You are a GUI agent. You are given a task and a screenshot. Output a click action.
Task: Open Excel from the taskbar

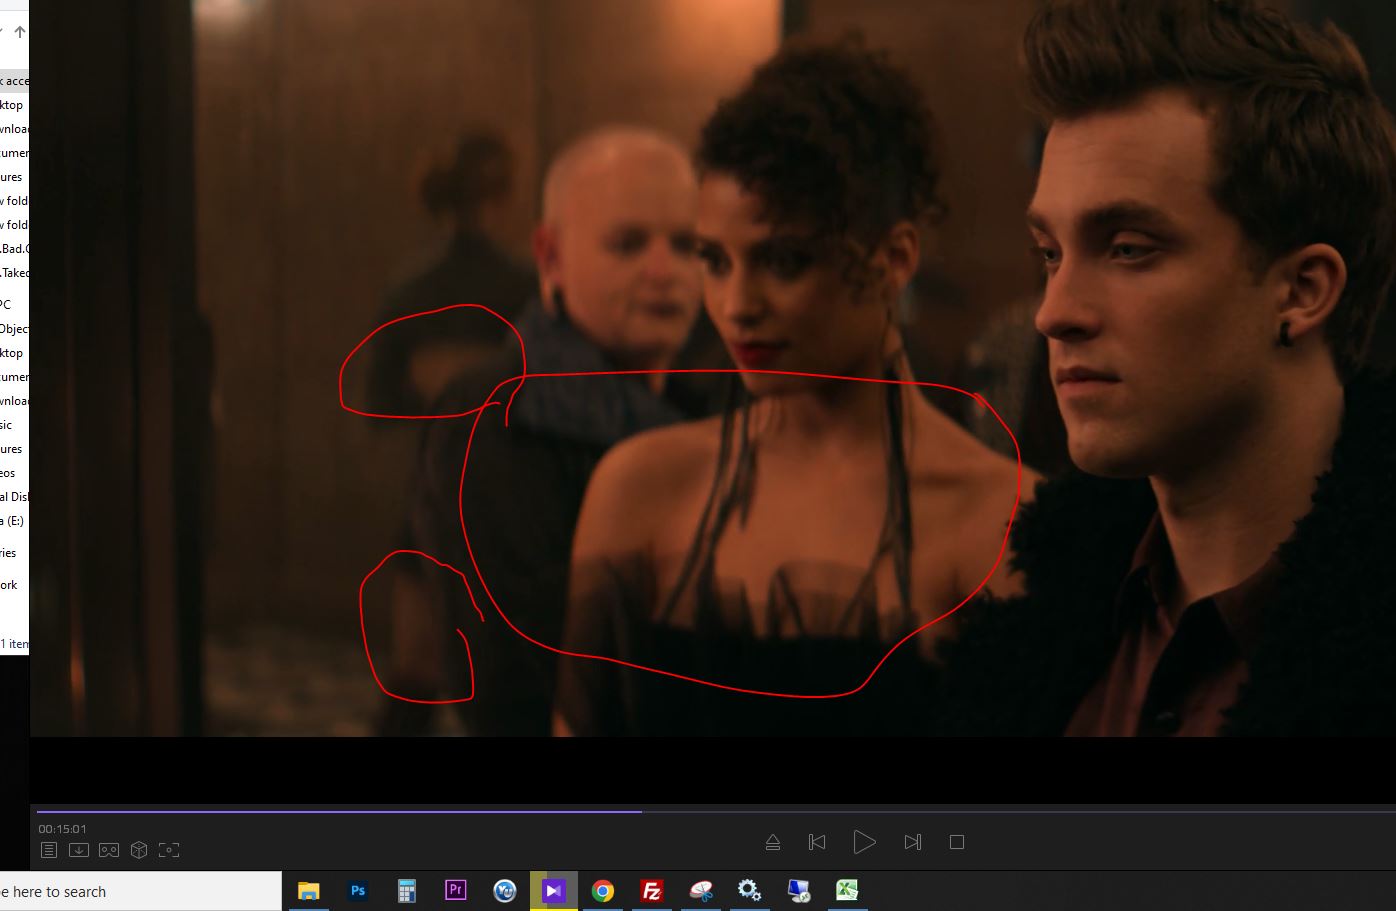[x=847, y=890]
